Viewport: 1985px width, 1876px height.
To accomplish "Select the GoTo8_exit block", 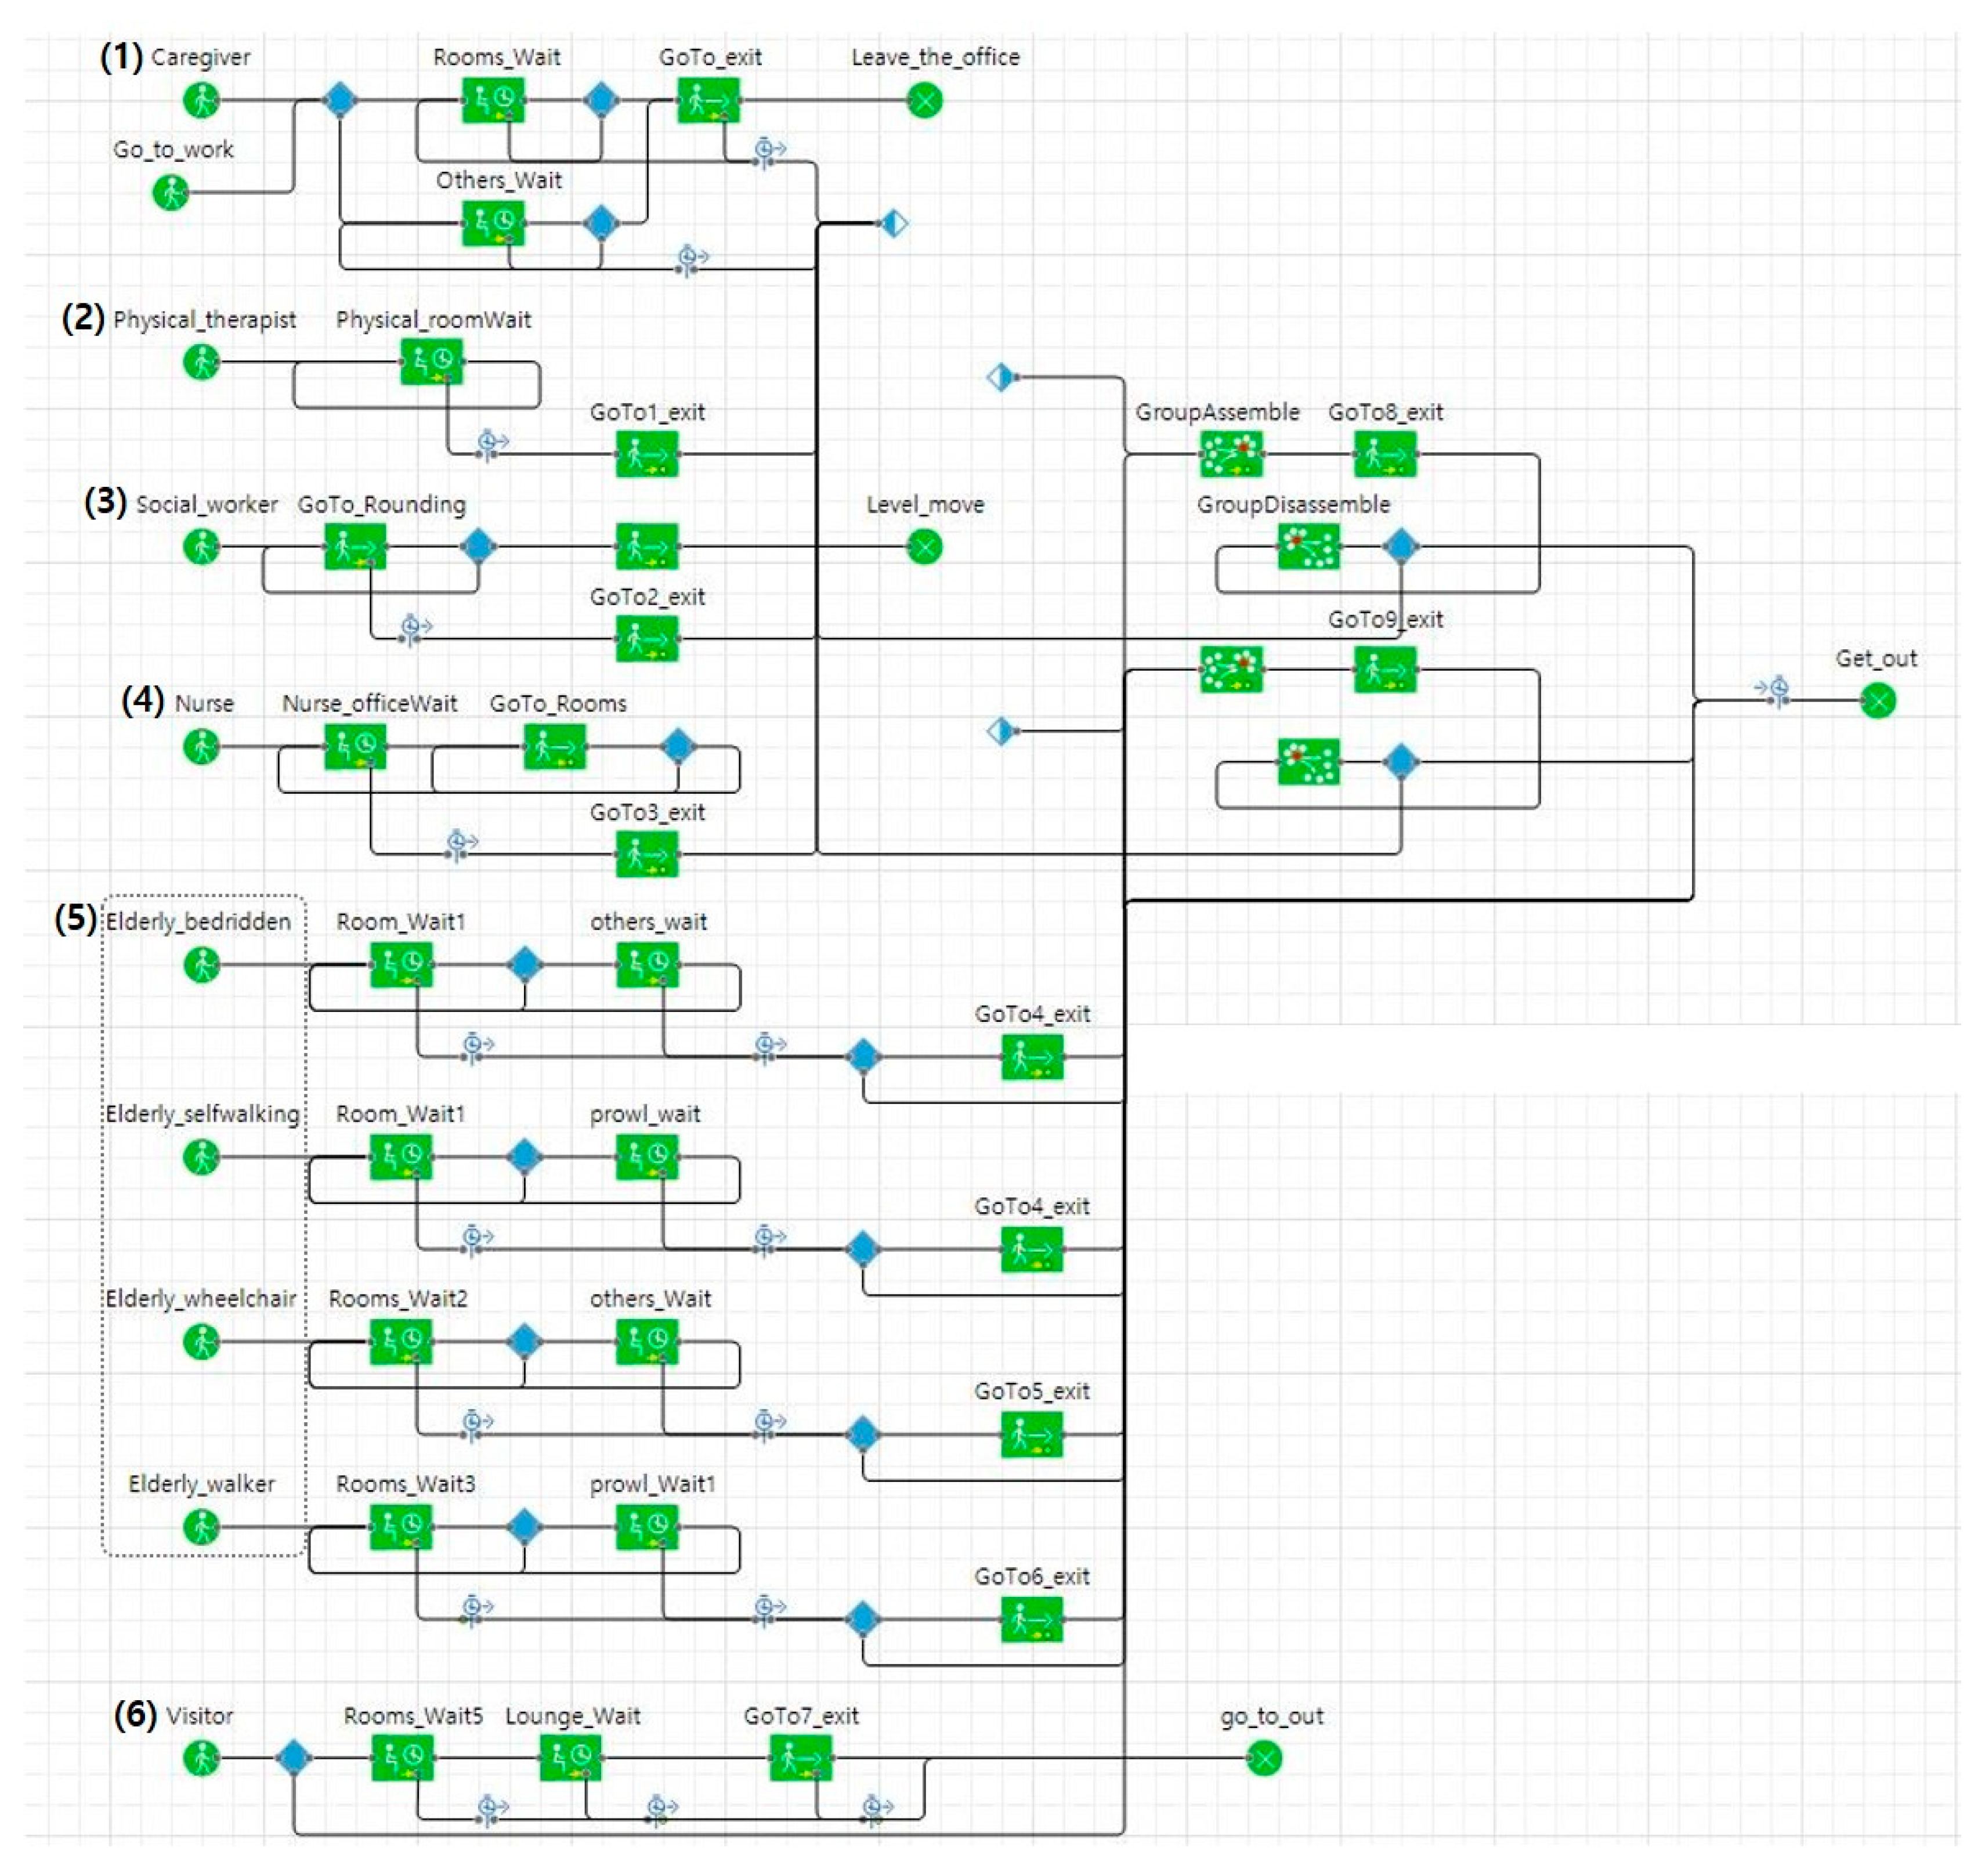I will [x=1385, y=454].
